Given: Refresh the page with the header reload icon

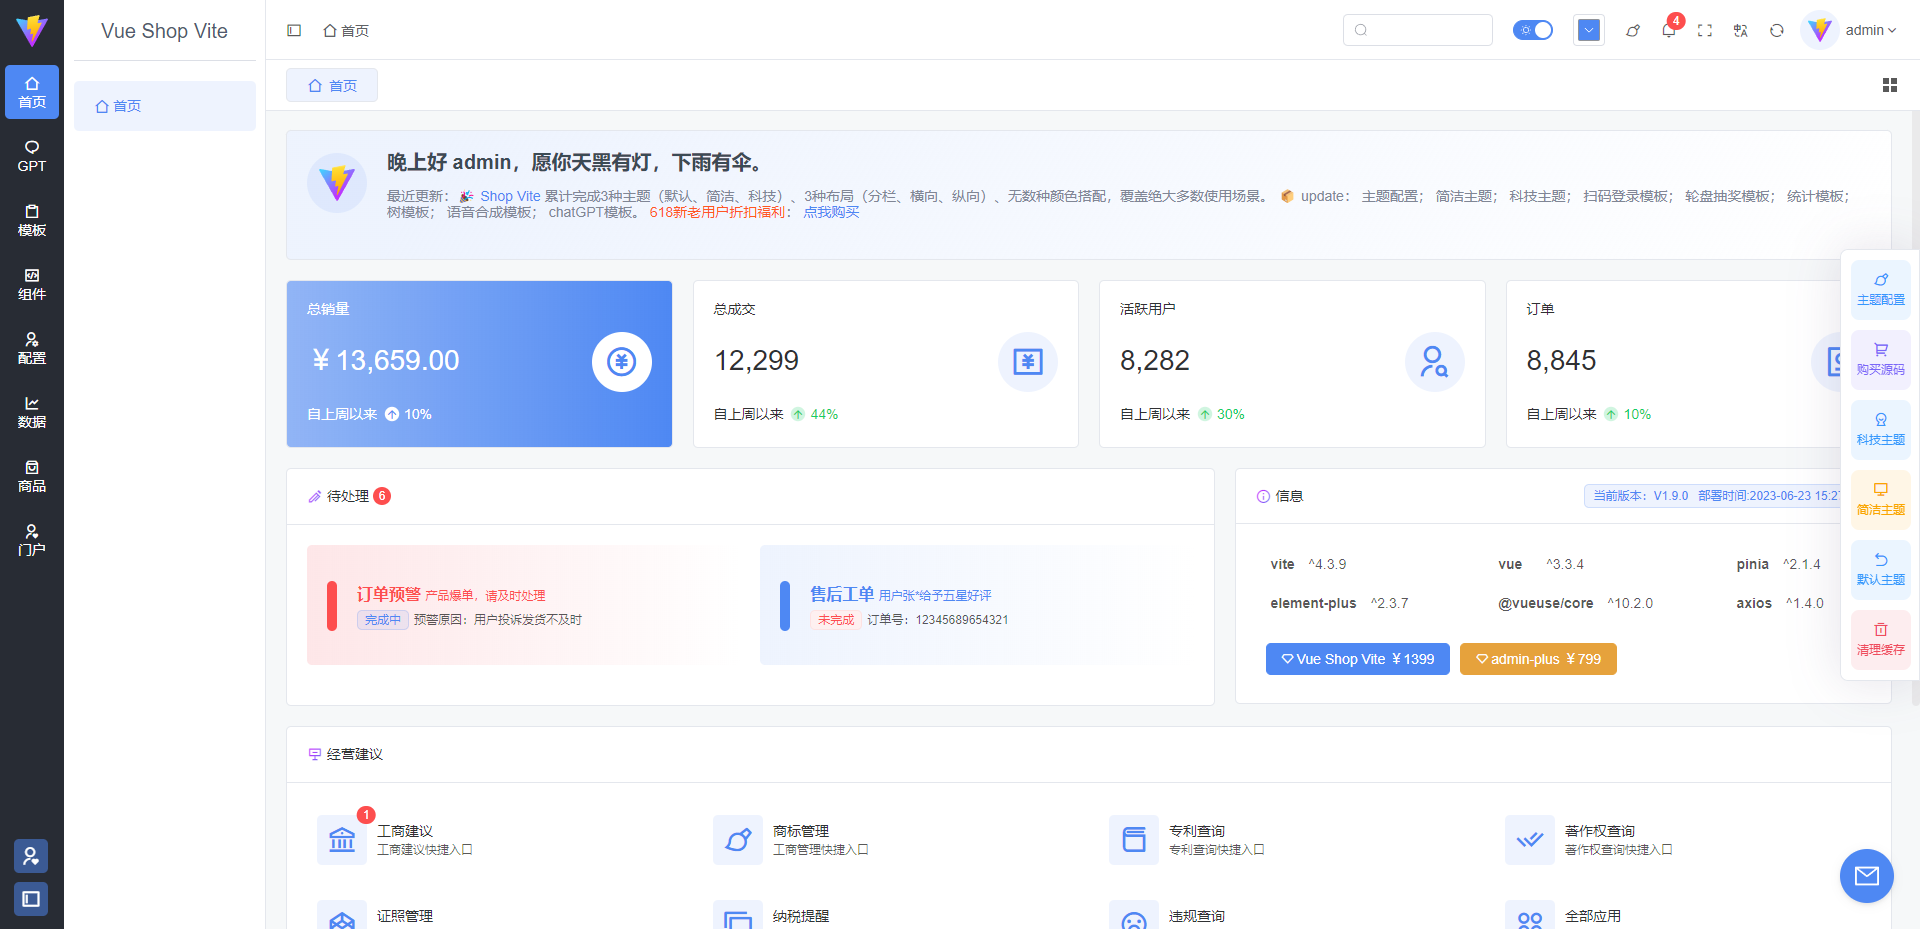Looking at the screenshot, I should click(1777, 31).
